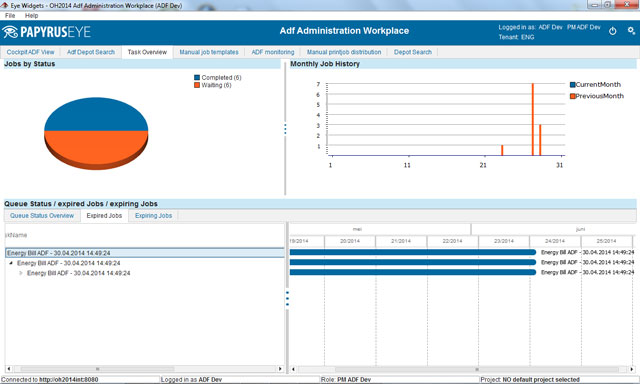
Task: Select the PreviousMonth legend marker
Action: 572,96
